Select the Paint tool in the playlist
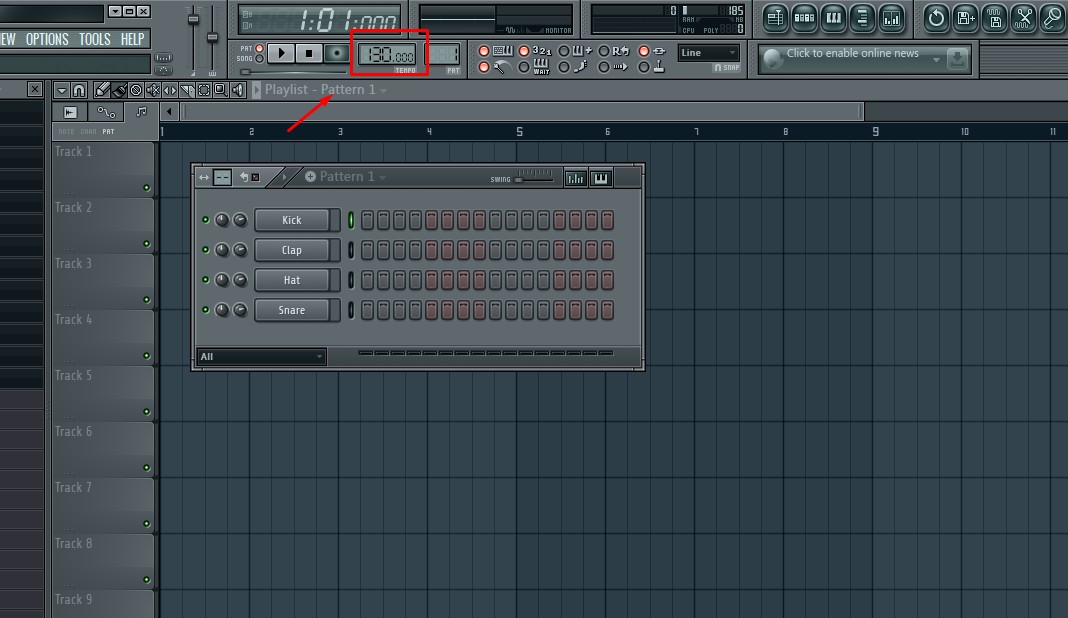1068x618 pixels. pos(118,89)
